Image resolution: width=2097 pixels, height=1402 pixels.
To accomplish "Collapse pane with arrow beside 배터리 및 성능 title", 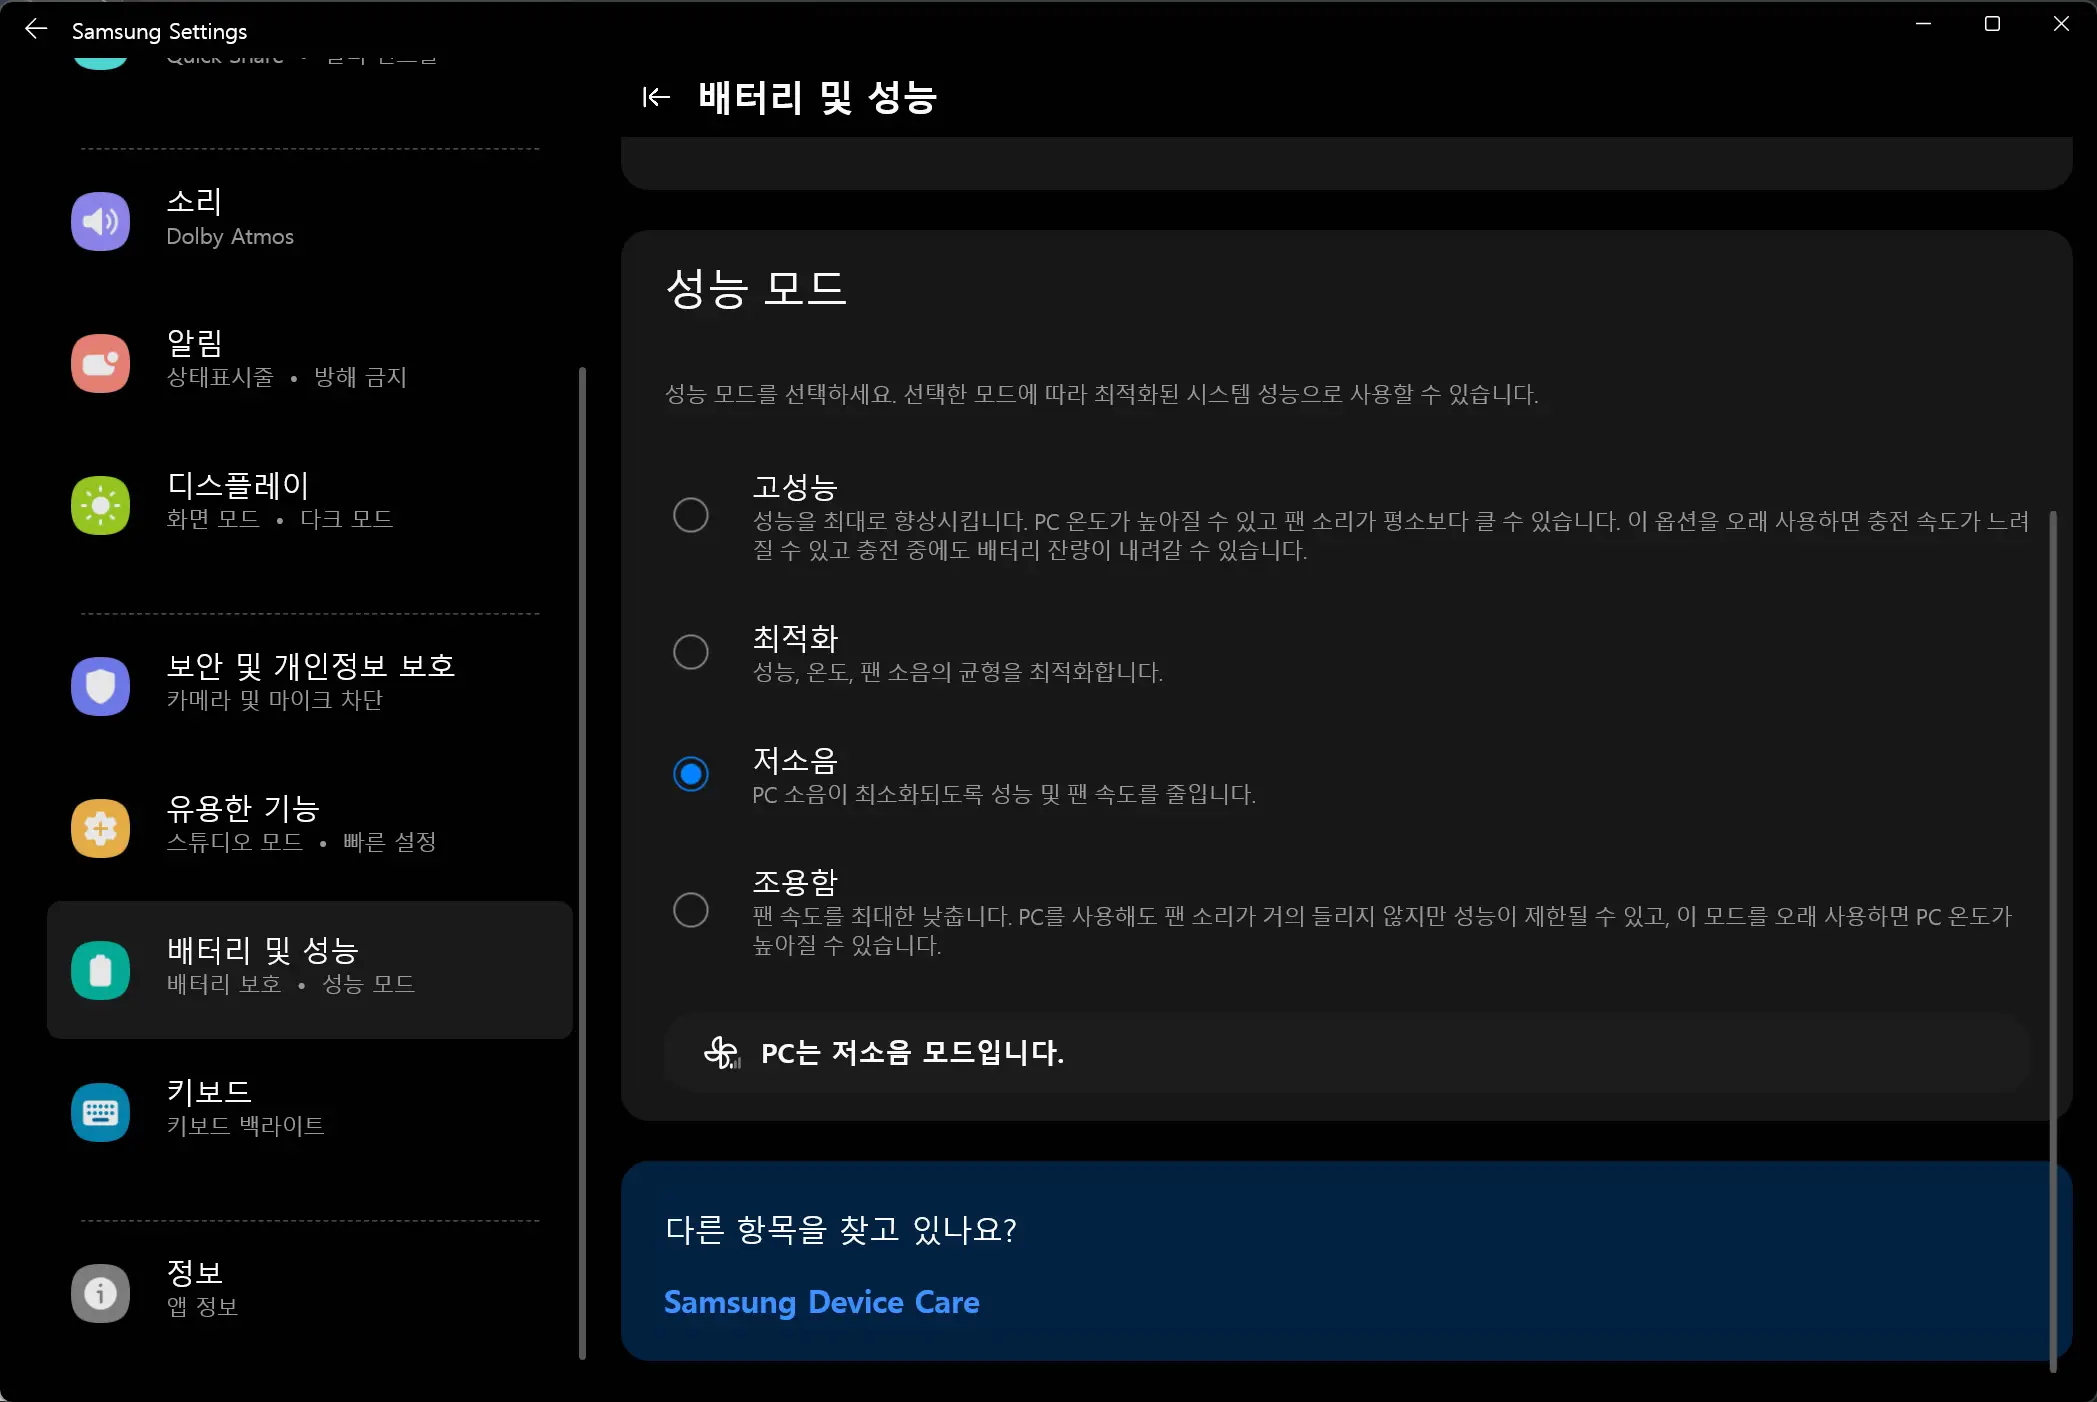I will coord(656,97).
